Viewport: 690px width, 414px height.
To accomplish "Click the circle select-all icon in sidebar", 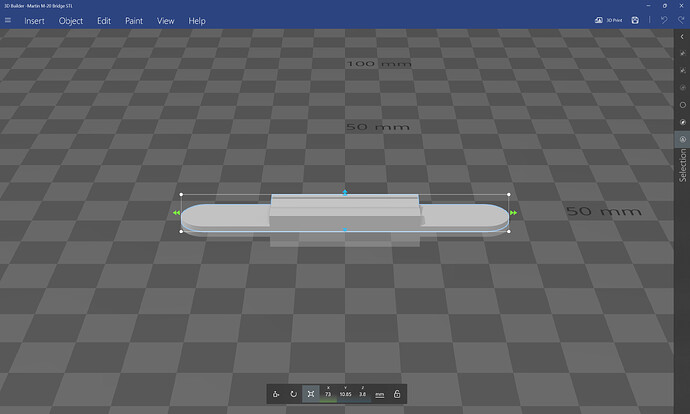I will (683, 105).
